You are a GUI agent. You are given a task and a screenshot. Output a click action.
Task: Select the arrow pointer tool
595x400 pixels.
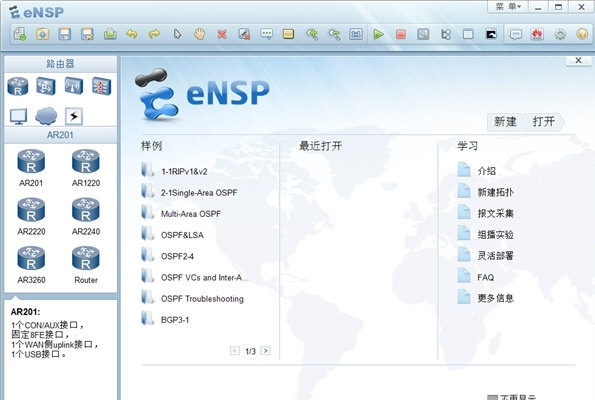coord(177,34)
